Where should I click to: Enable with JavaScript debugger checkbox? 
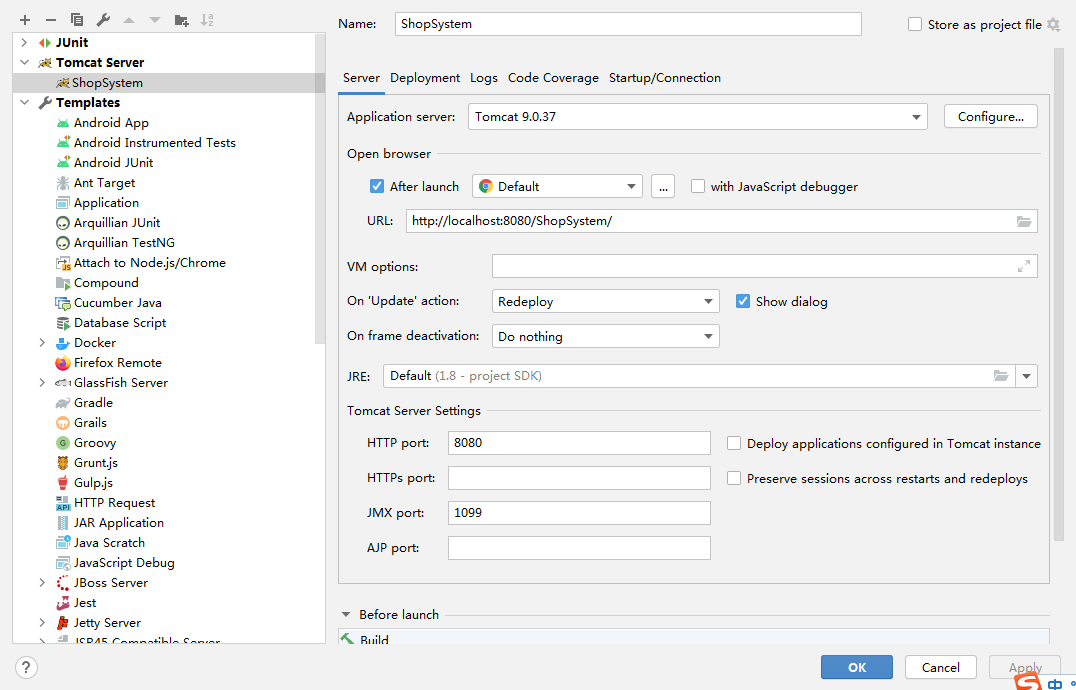pyautogui.click(x=698, y=187)
